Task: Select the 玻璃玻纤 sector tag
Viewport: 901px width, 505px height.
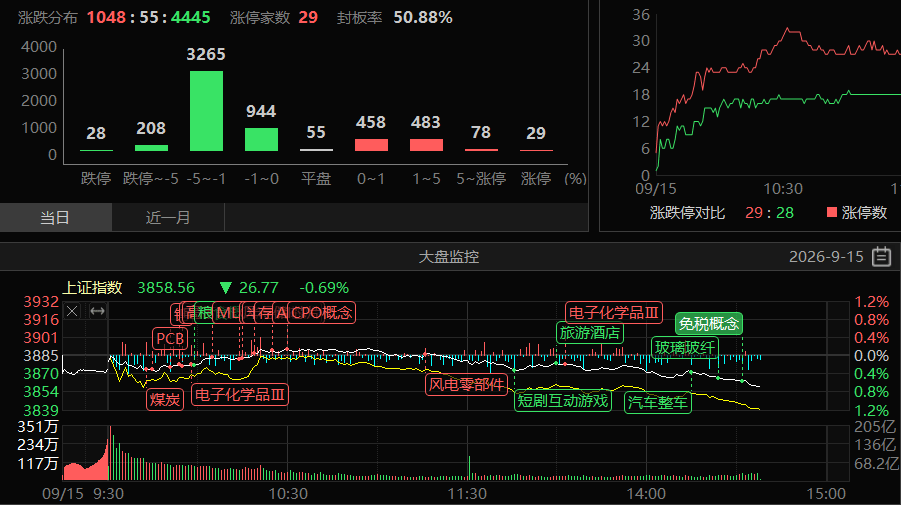Action: (x=685, y=348)
